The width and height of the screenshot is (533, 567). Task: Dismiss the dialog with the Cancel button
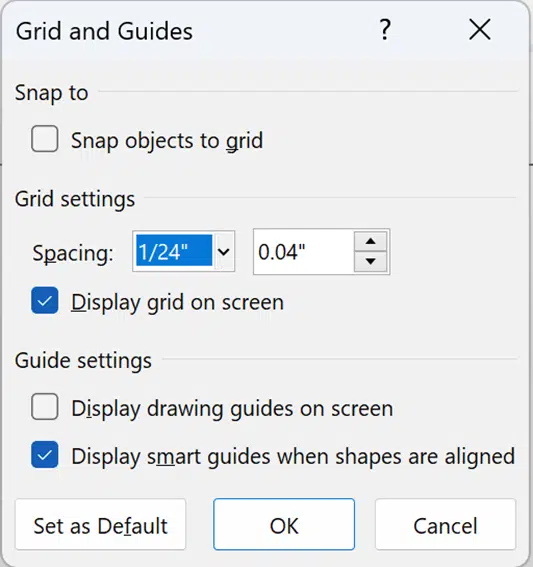[445, 525]
